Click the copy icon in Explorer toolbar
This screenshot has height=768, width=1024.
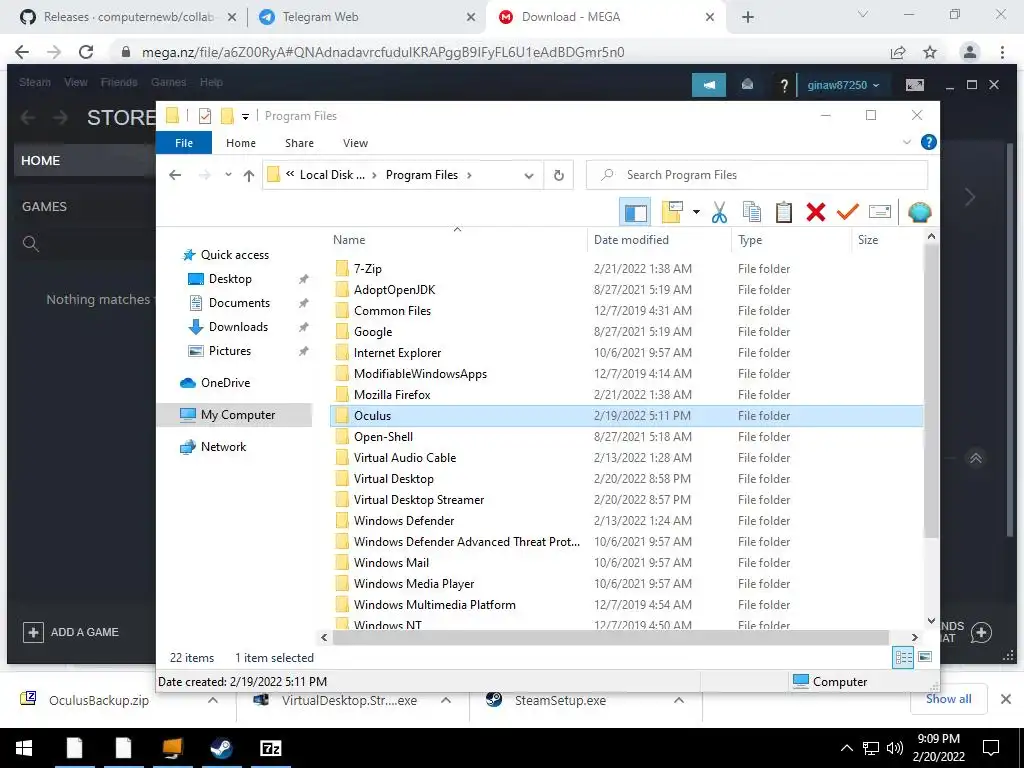click(x=752, y=212)
